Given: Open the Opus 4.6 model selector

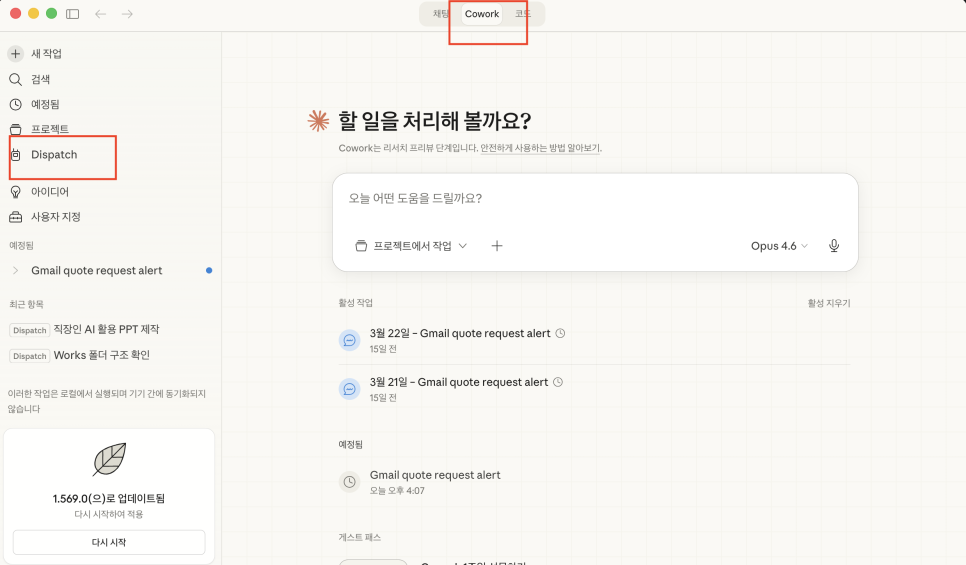Looking at the screenshot, I should click(x=779, y=246).
